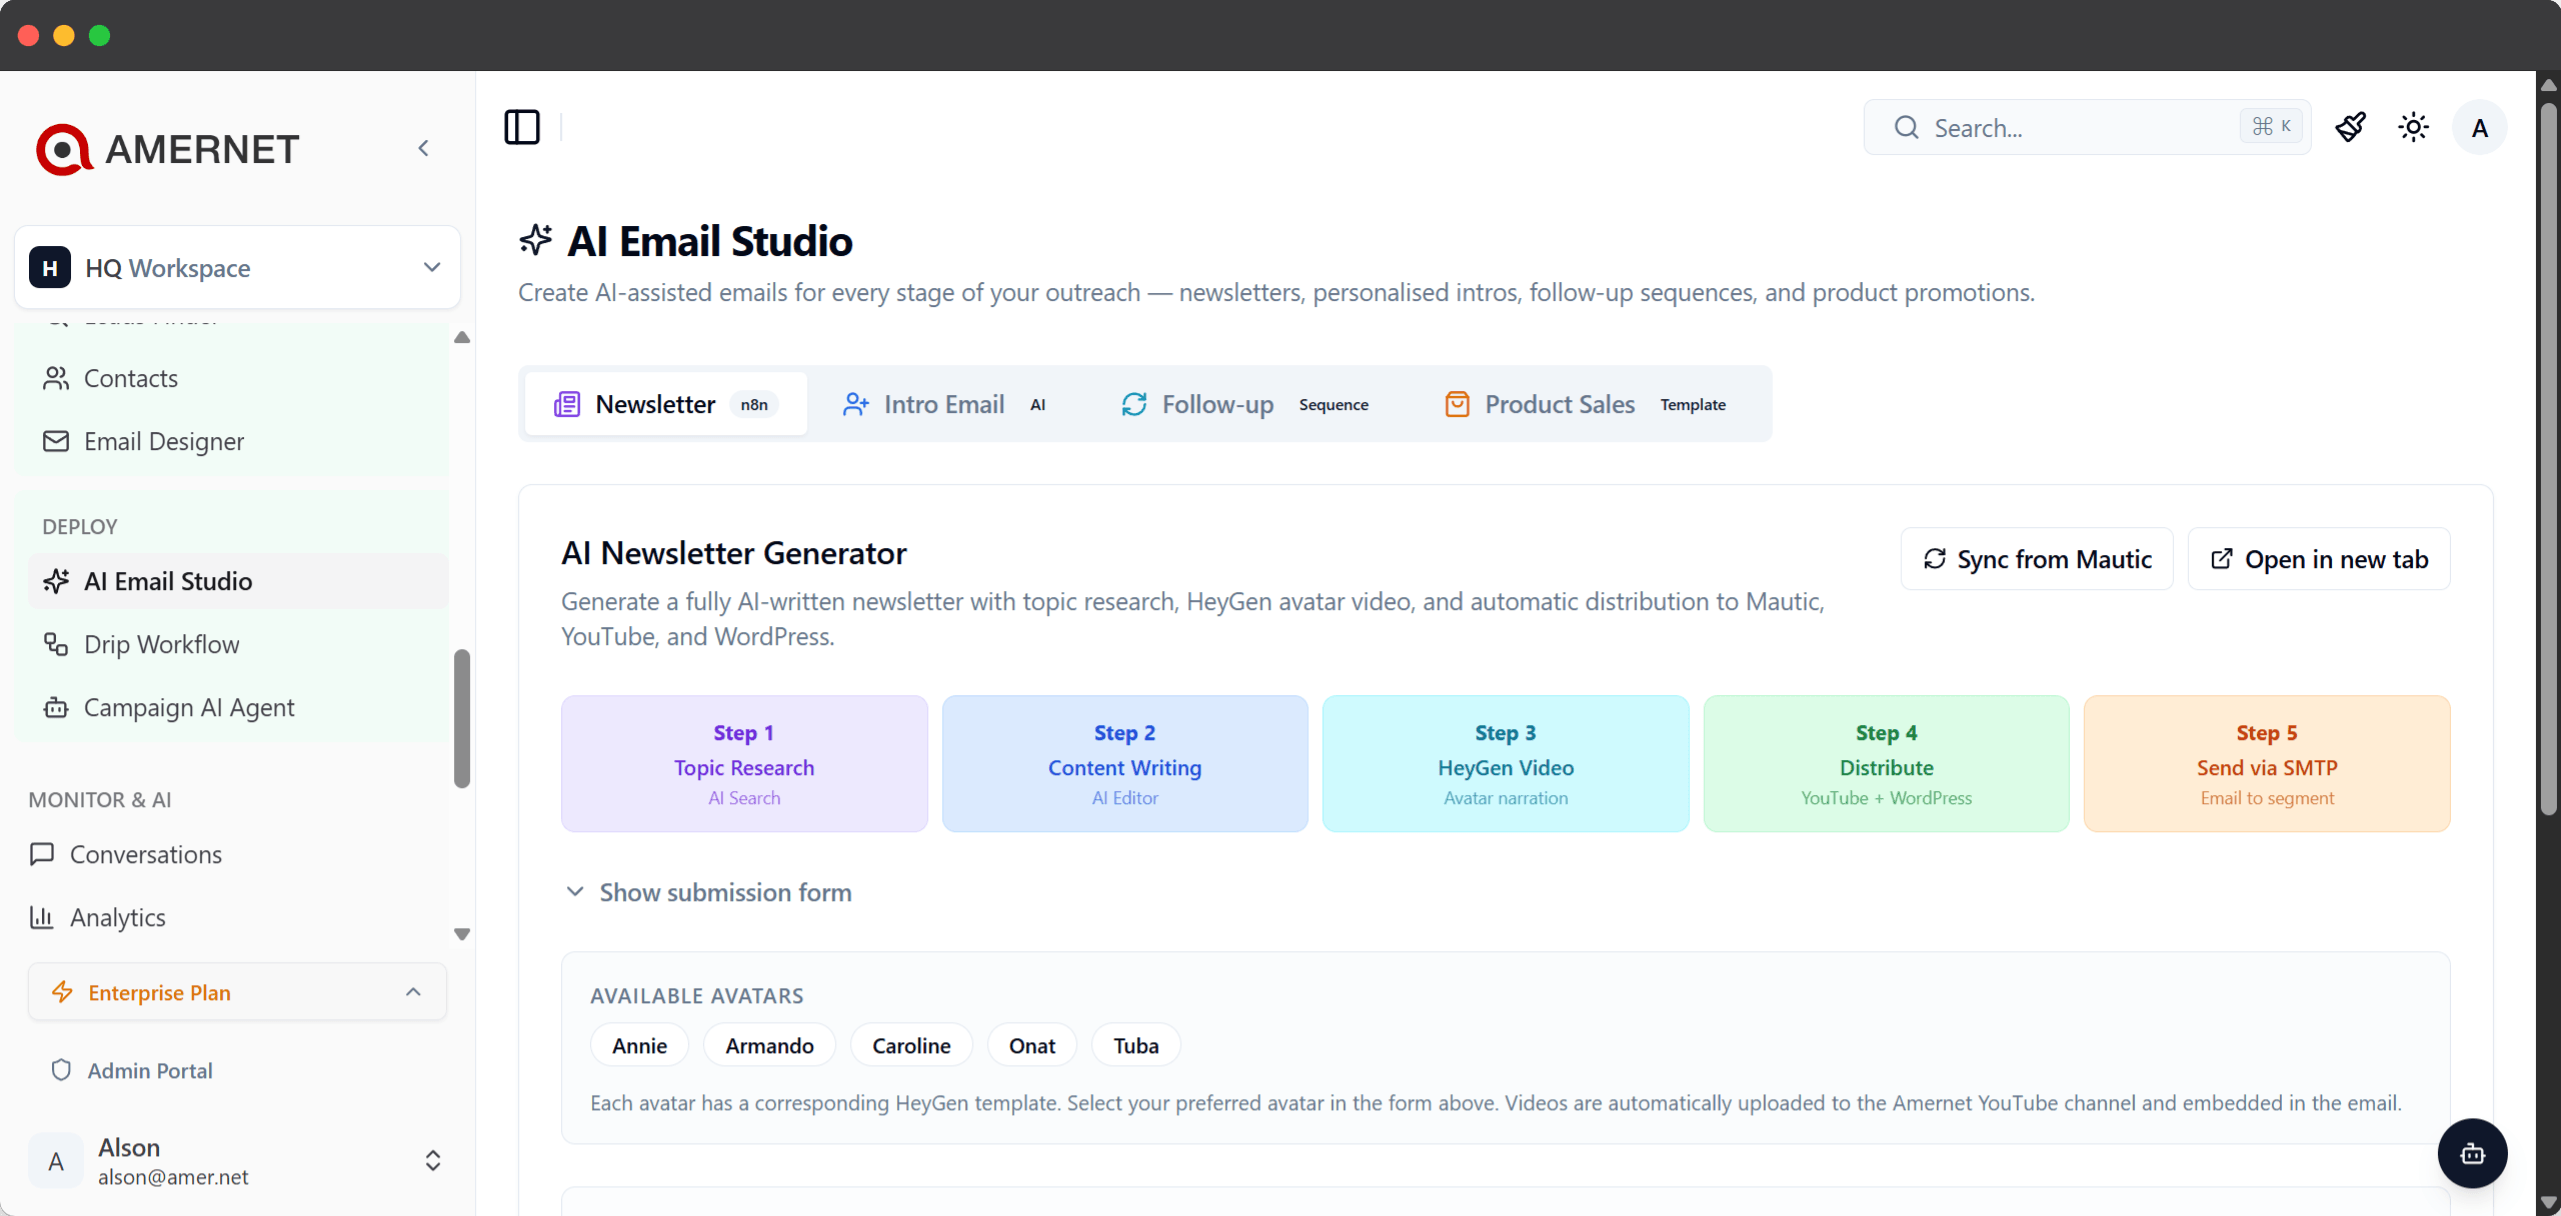Click the Follow-up refresh arrows icon

pos(1134,404)
